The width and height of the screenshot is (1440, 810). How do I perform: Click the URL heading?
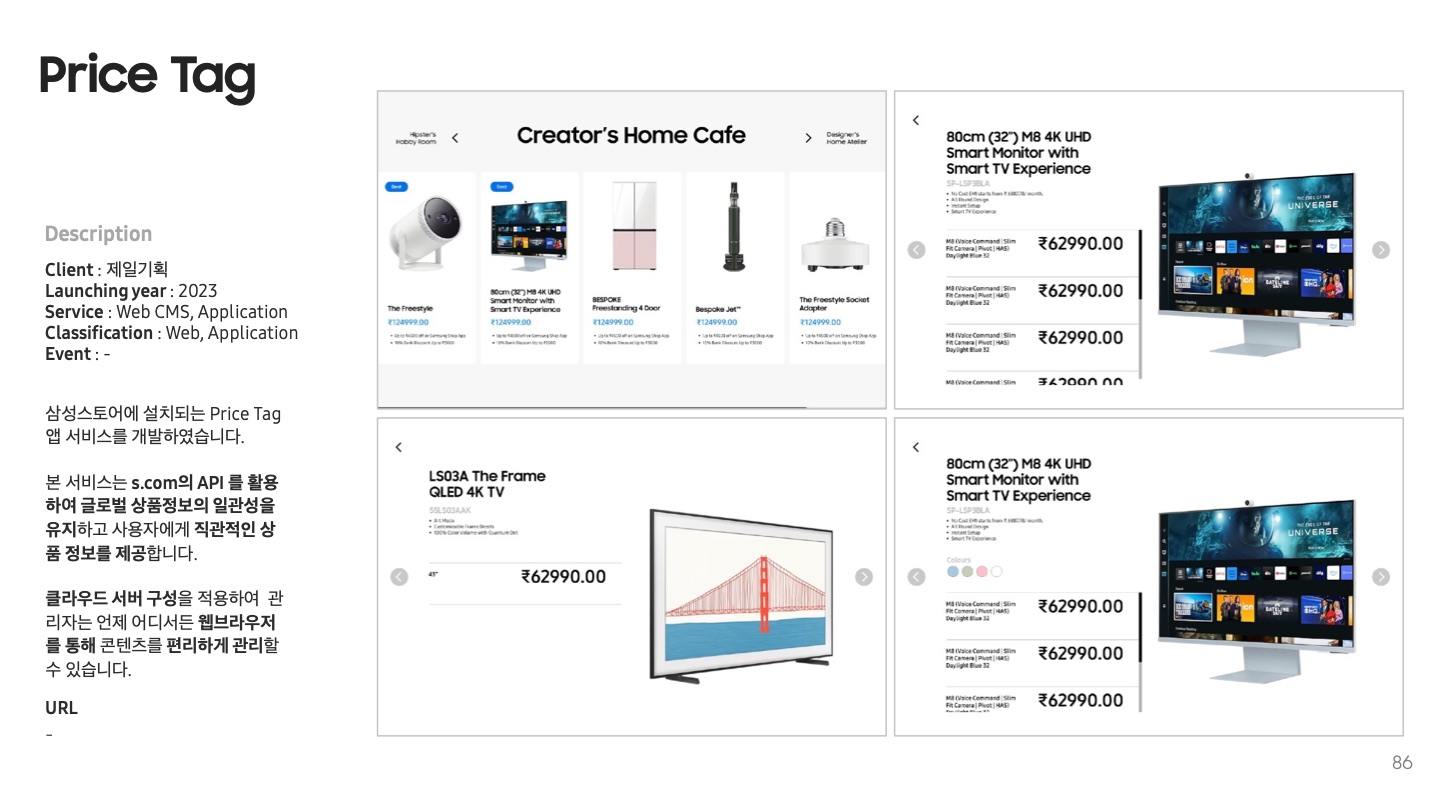click(61, 708)
